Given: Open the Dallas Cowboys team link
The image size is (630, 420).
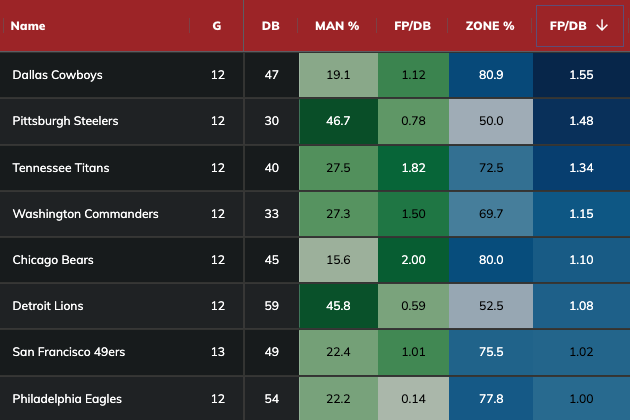Looking at the screenshot, I should (57, 75).
